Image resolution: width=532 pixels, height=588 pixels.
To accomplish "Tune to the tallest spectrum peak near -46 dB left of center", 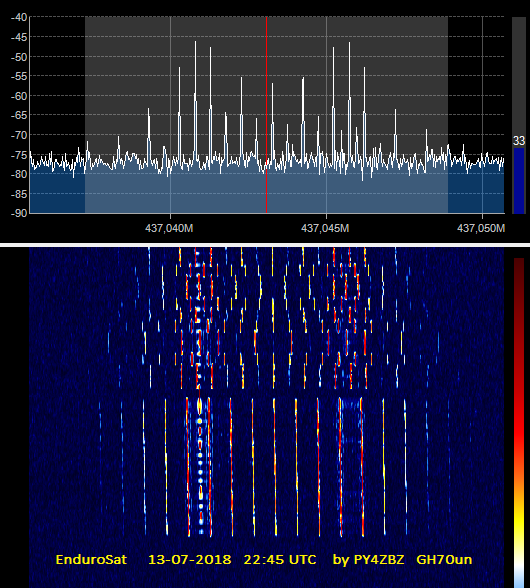I will [195, 42].
